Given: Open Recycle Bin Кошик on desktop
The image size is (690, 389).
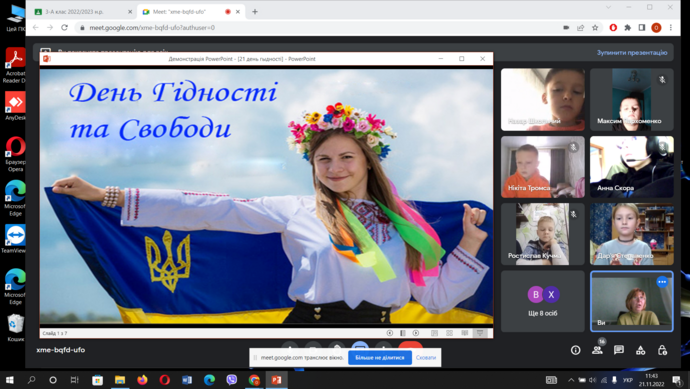Looking at the screenshot, I should (x=15, y=327).
